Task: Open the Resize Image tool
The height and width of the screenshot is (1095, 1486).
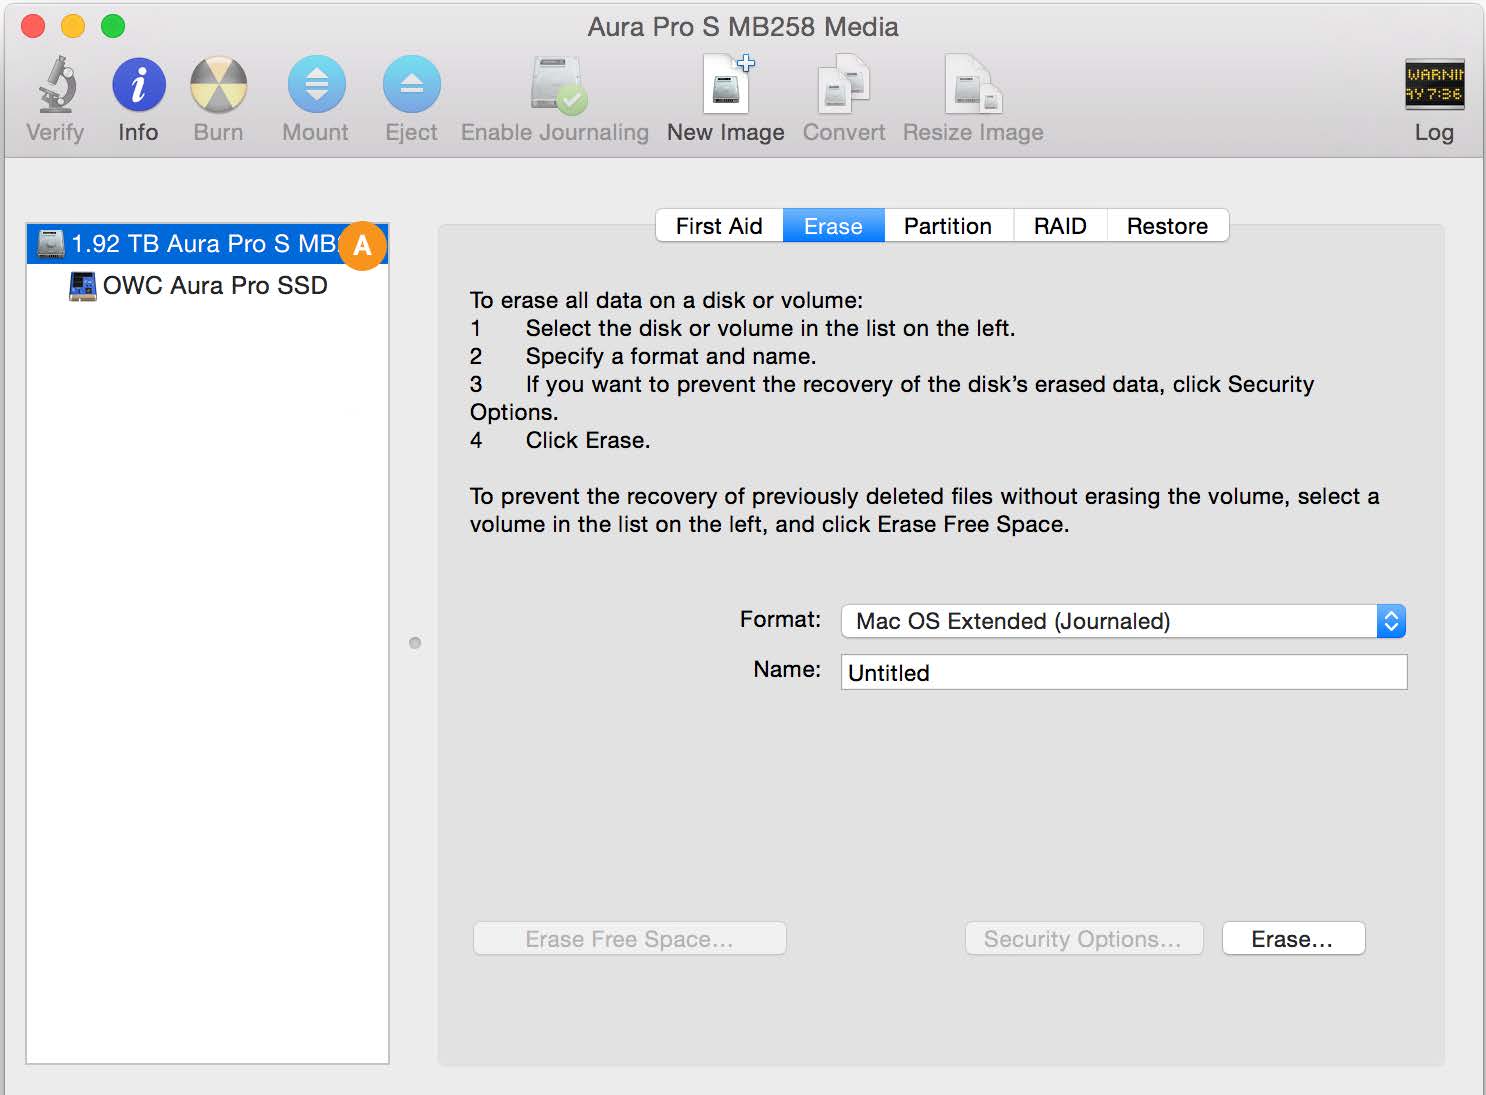Action: (971, 95)
